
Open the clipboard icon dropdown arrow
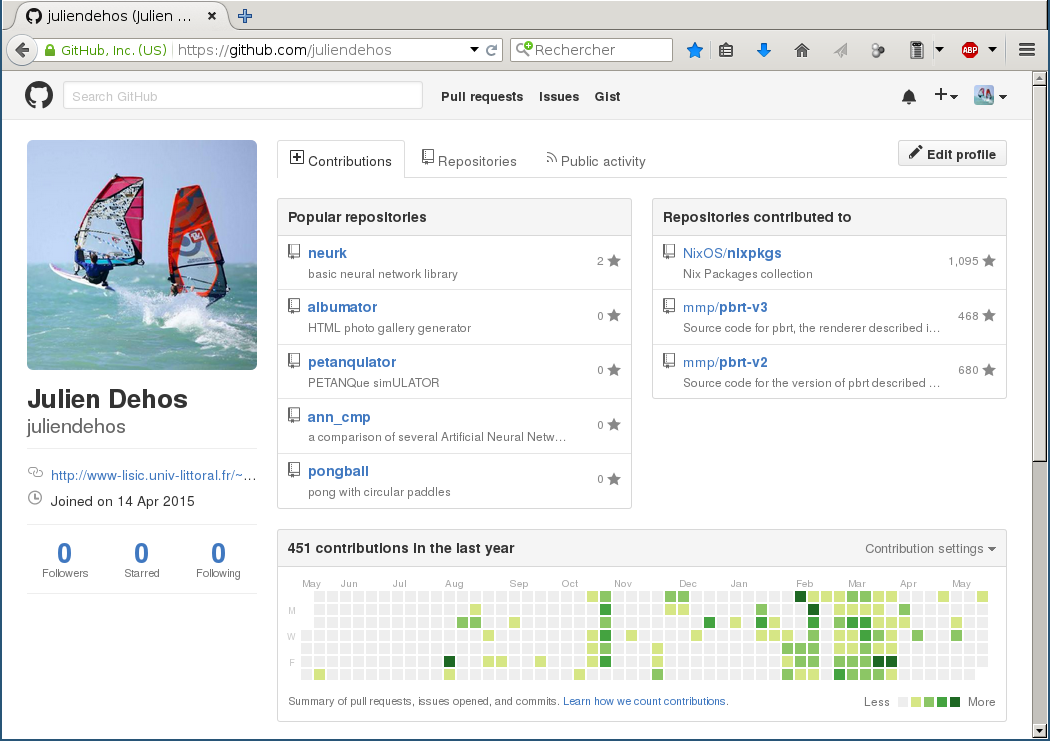(940, 50)
